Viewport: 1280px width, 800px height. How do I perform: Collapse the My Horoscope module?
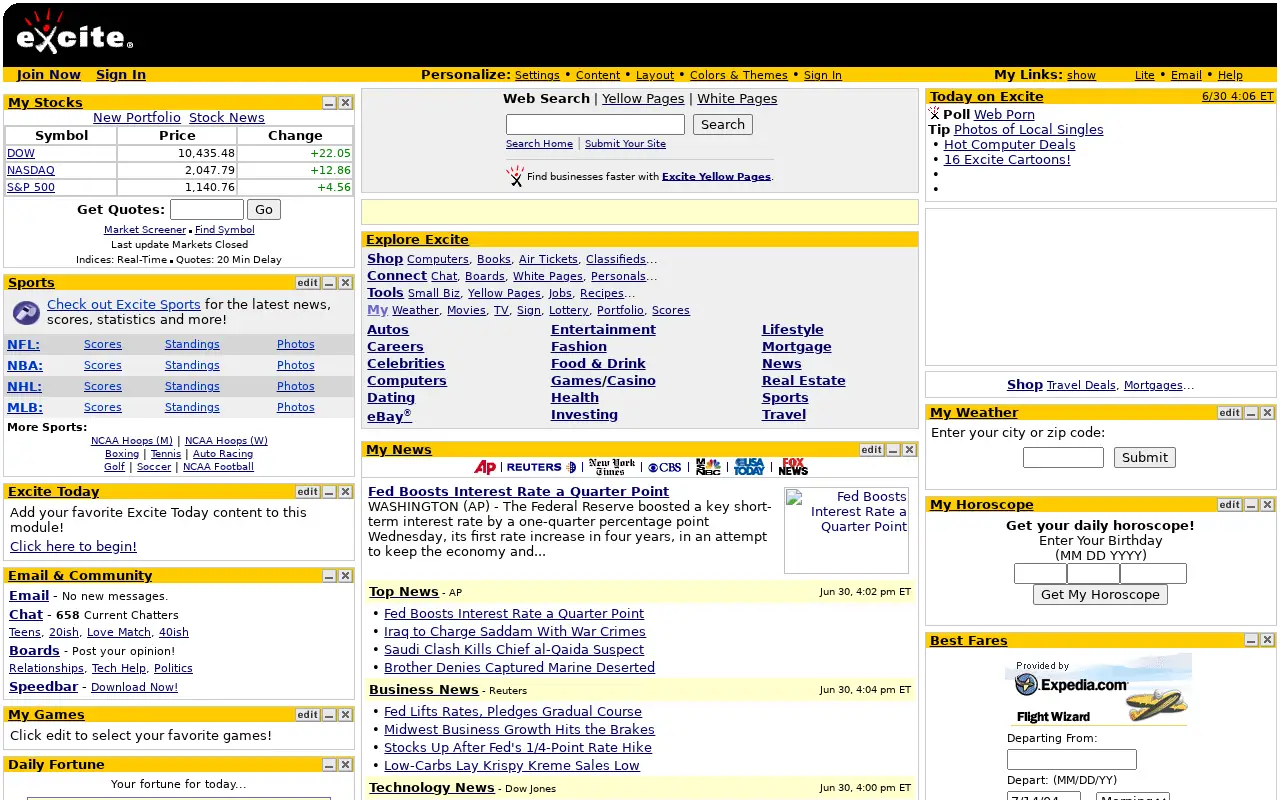[1251, 505]
